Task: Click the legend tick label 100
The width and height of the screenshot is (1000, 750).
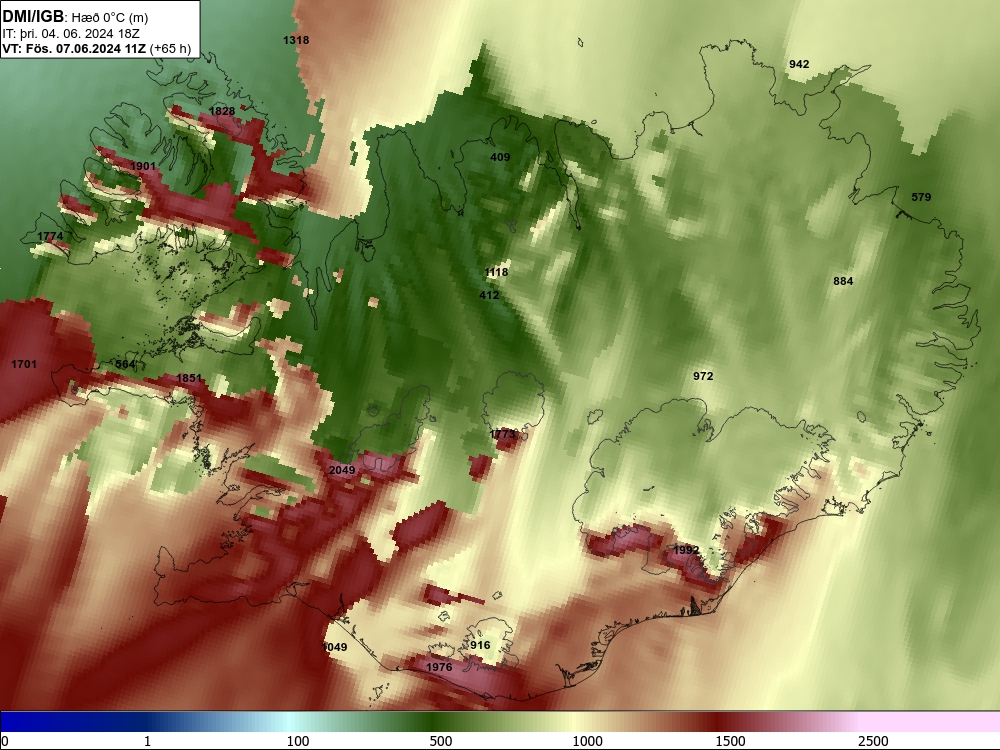Action: tap(298, 741)
